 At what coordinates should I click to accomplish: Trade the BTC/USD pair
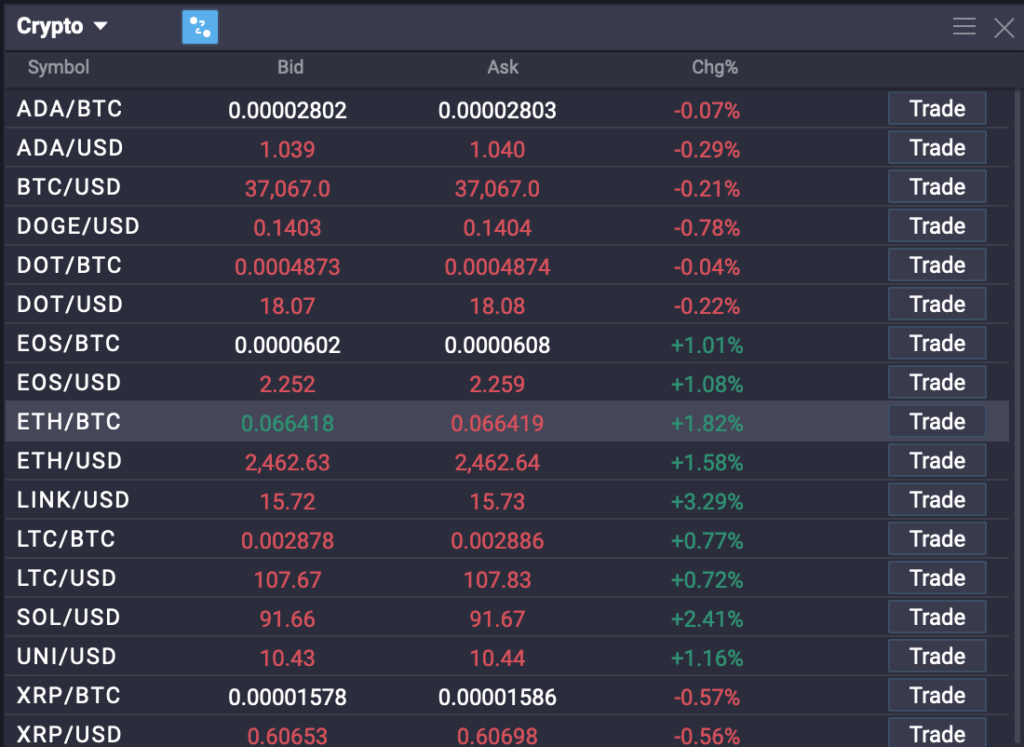(x=936, y=186)
